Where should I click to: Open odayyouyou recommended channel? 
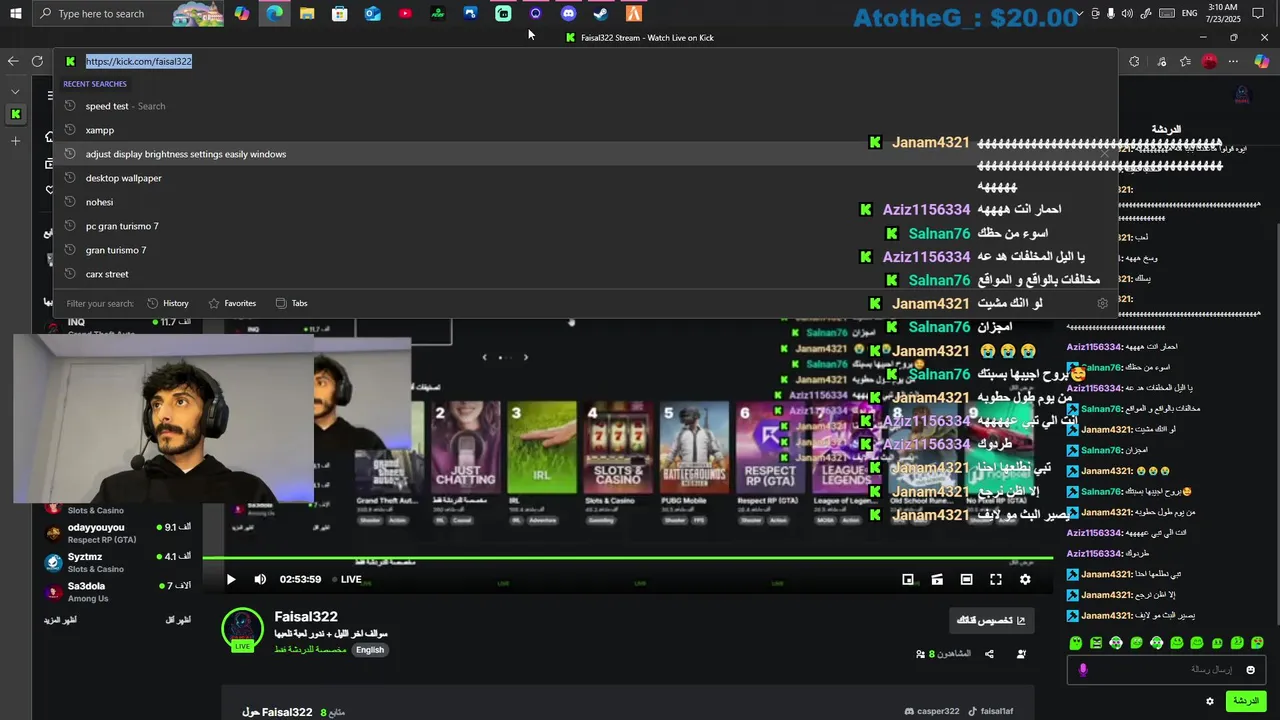point(118,533)
